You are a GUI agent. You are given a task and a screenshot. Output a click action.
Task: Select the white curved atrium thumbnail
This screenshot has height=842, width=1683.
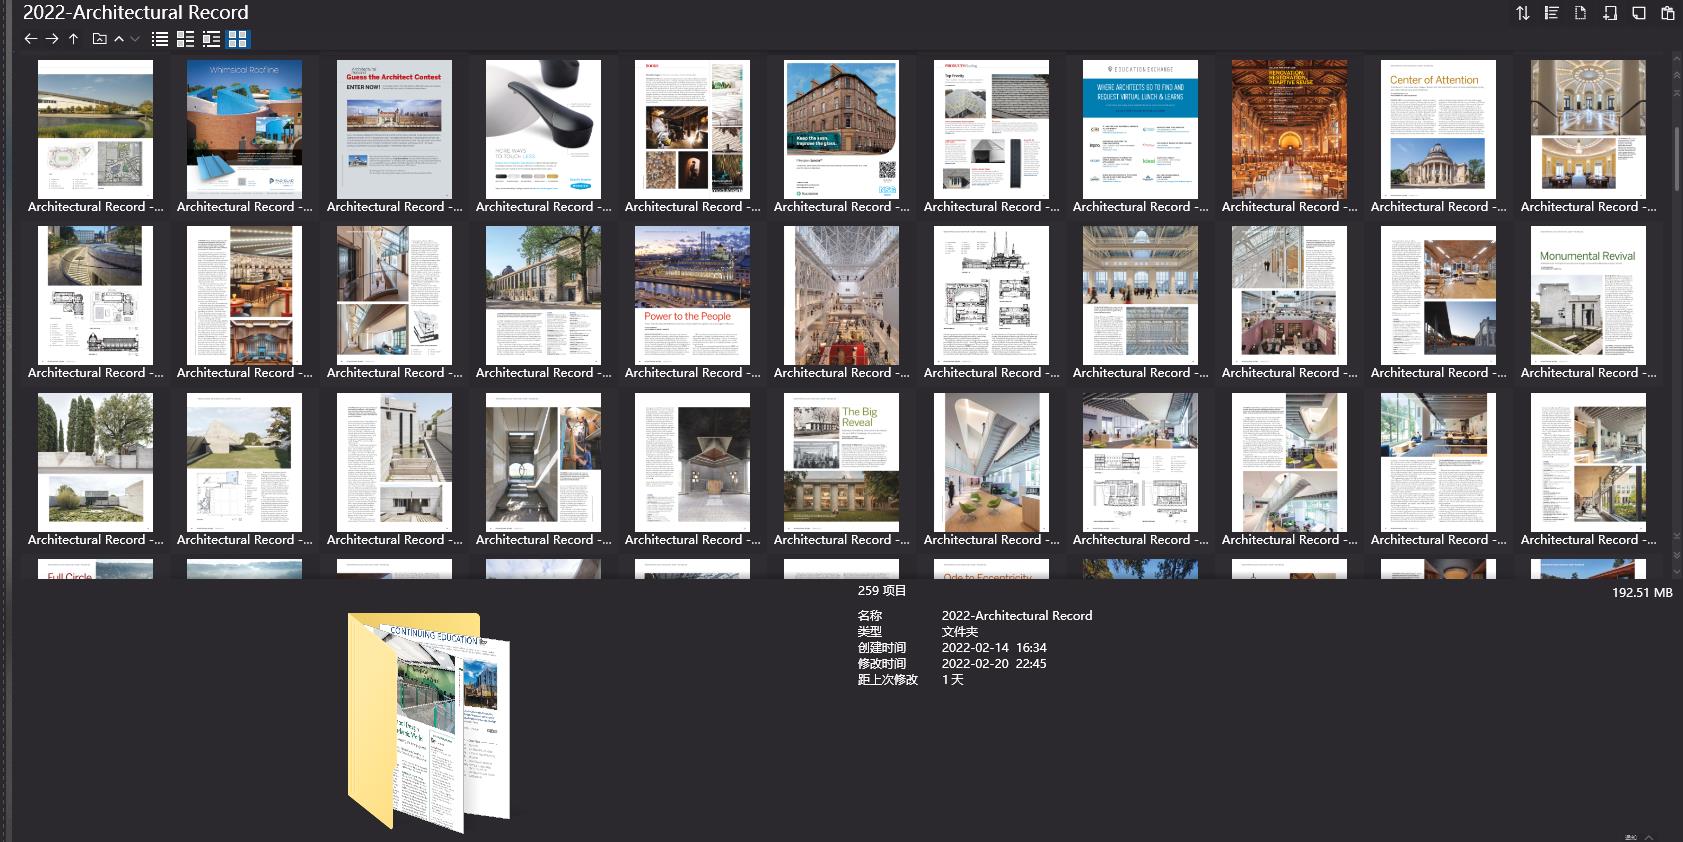pos(991,462)
